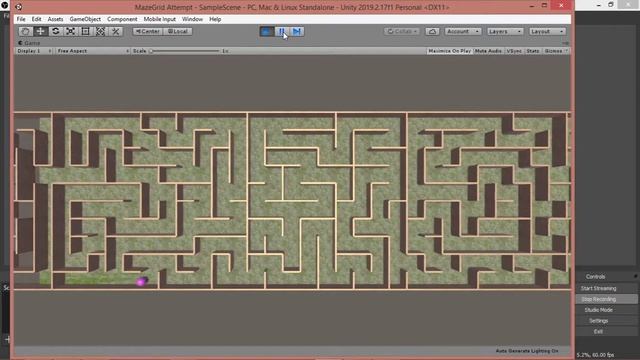Pause the running game

(x=282, y=31)
